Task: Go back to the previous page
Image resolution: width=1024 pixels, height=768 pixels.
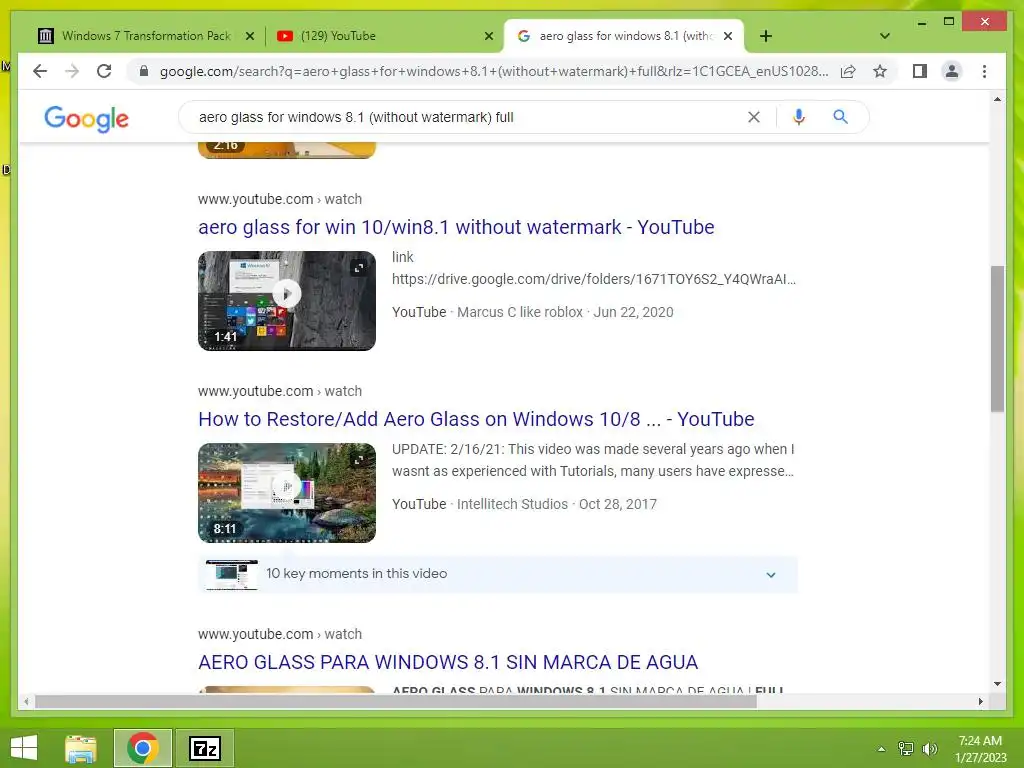Action: (x=40, y=71)
